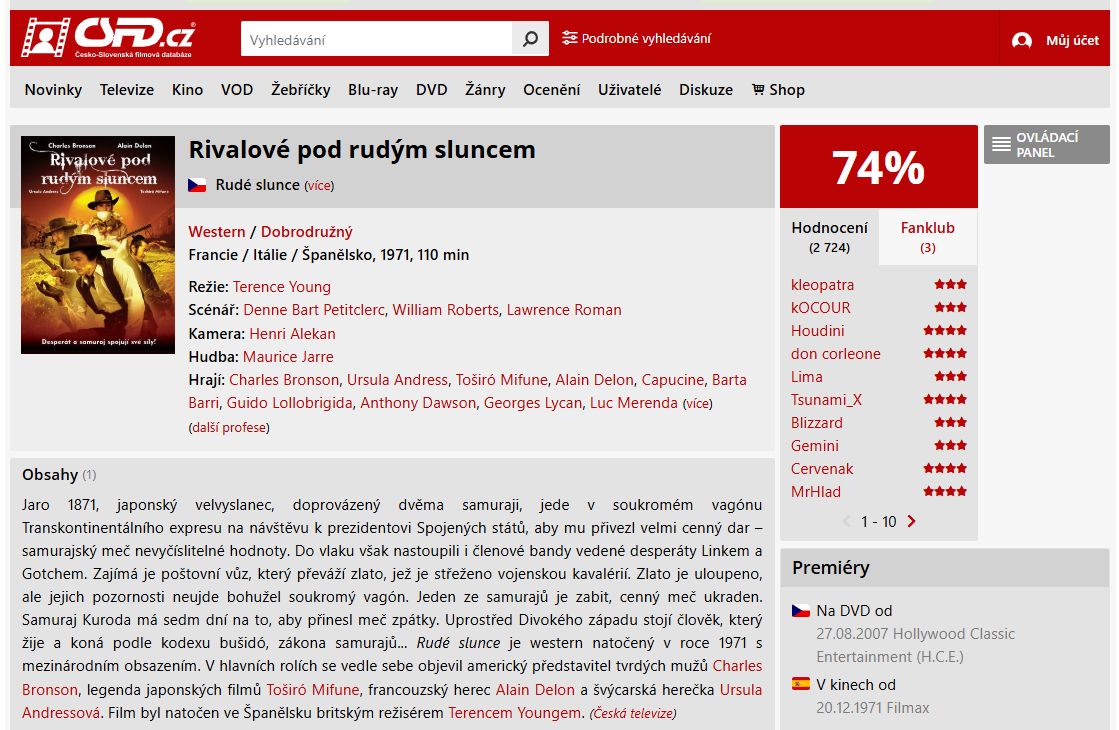Open the Shop cart link

pos(778,90)
